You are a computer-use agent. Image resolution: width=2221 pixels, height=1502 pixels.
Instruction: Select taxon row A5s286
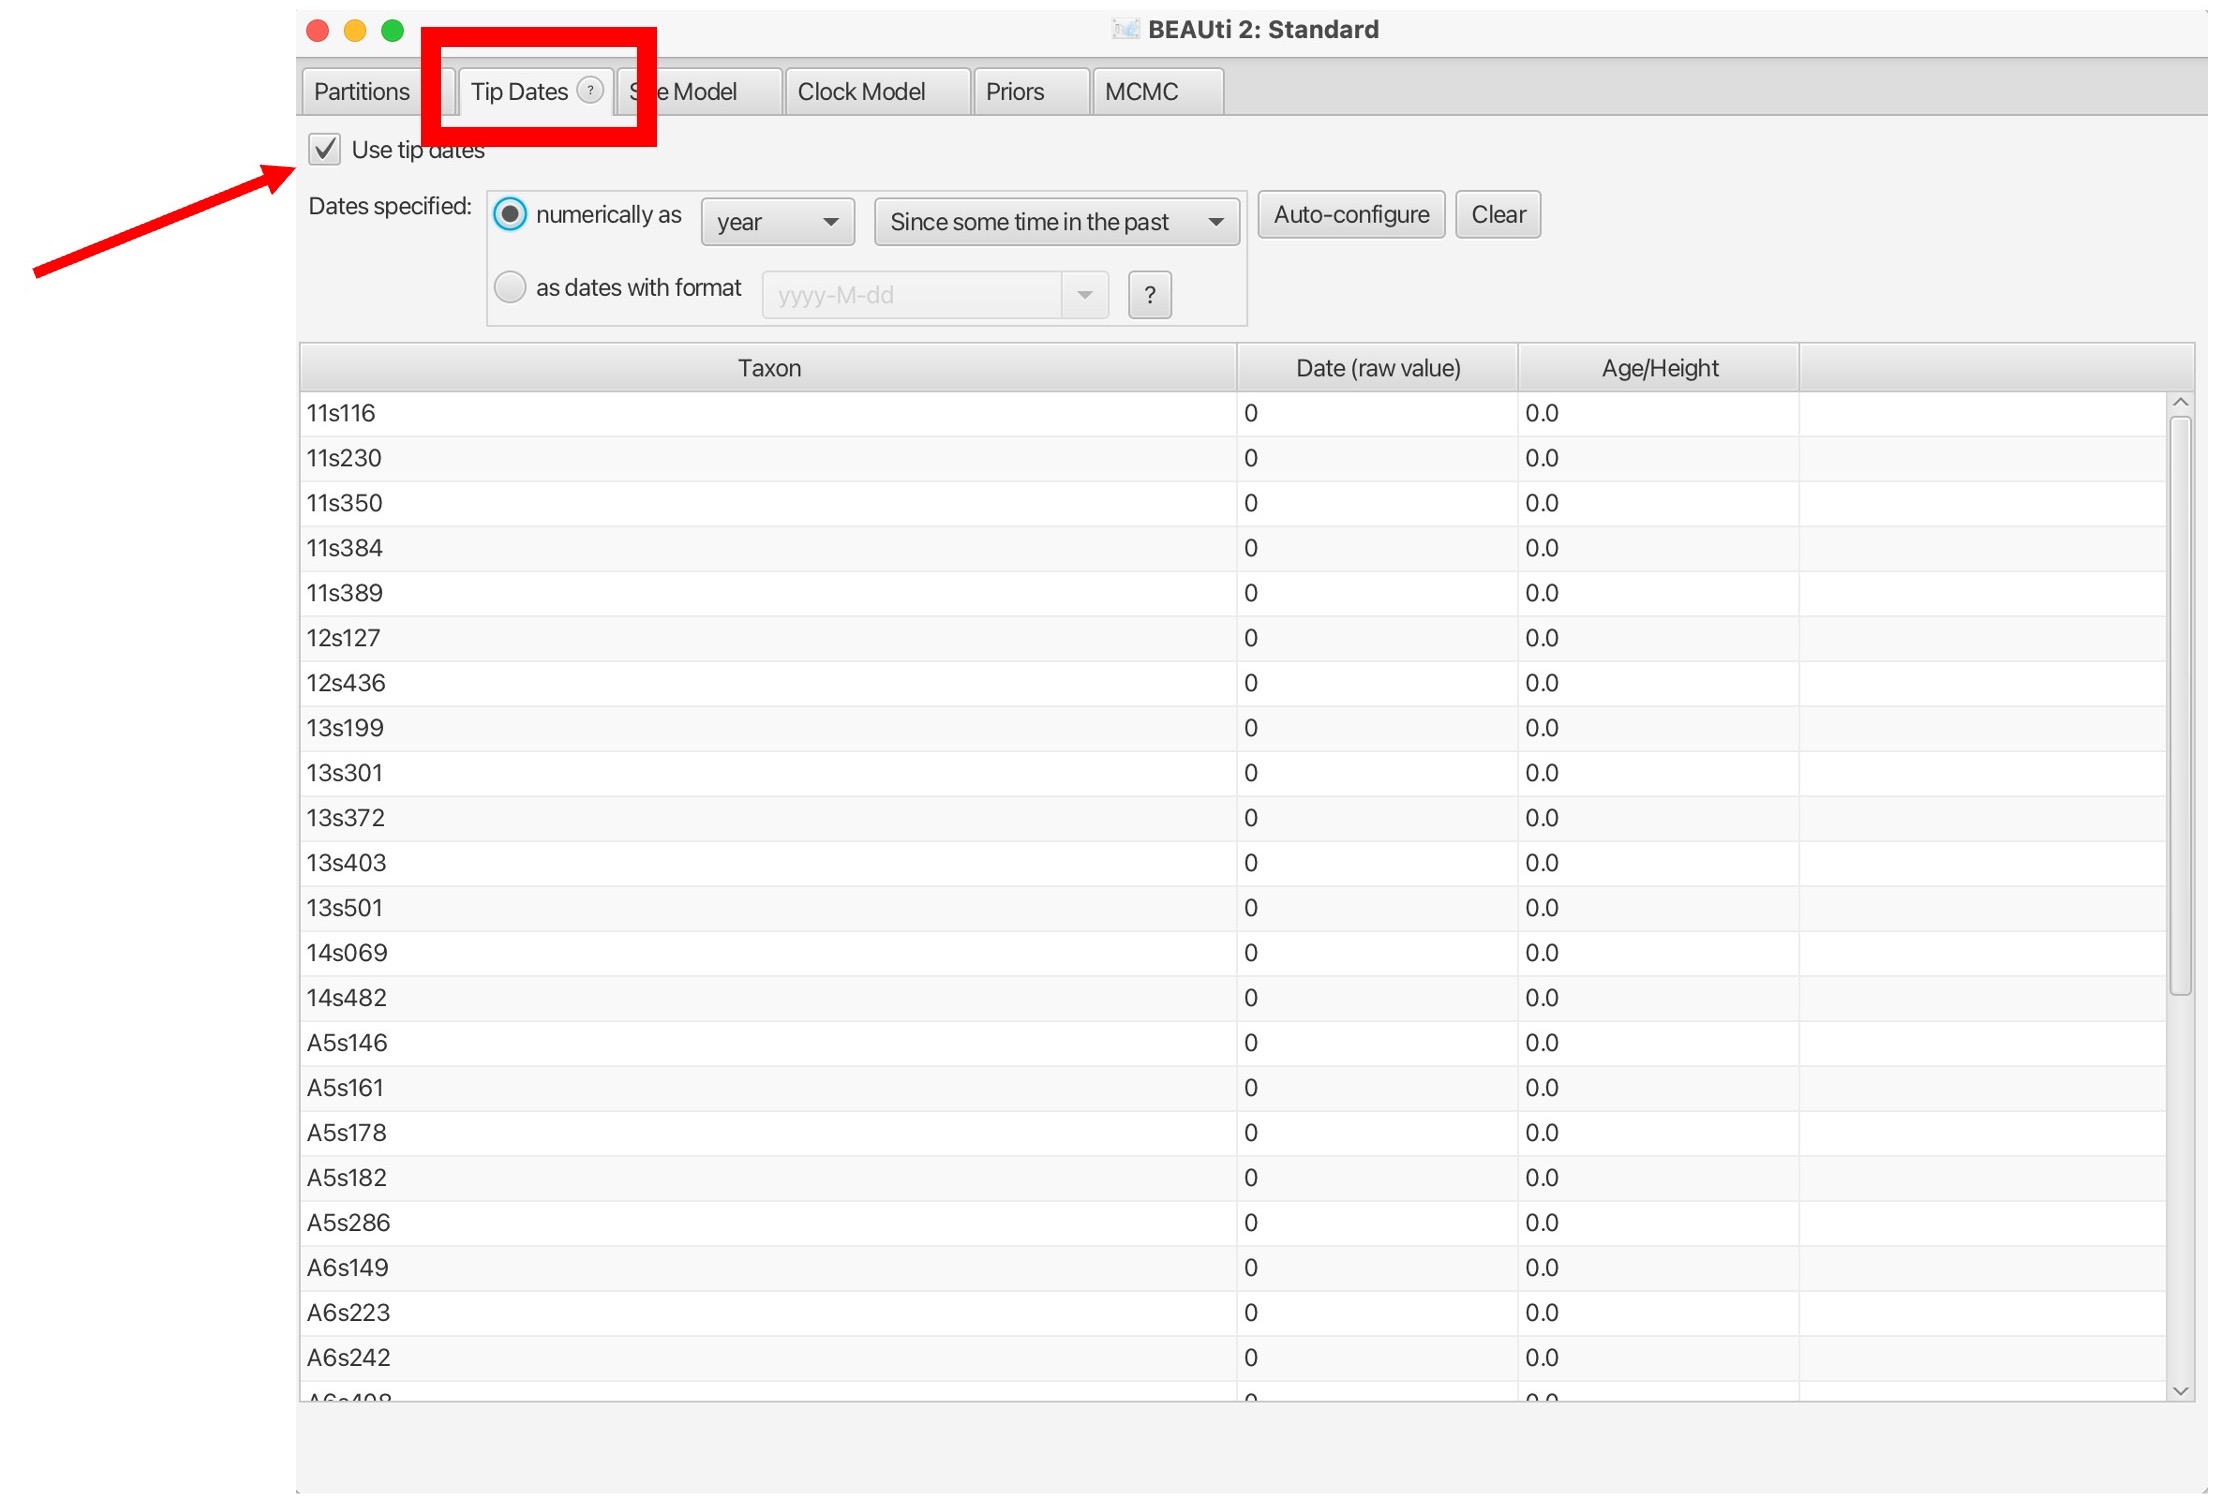(1232, 1223)
